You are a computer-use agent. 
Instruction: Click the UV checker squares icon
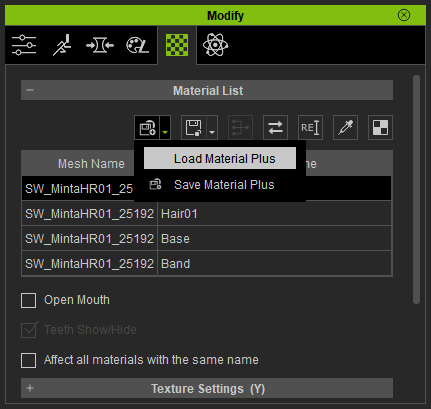tap(380, 127)
